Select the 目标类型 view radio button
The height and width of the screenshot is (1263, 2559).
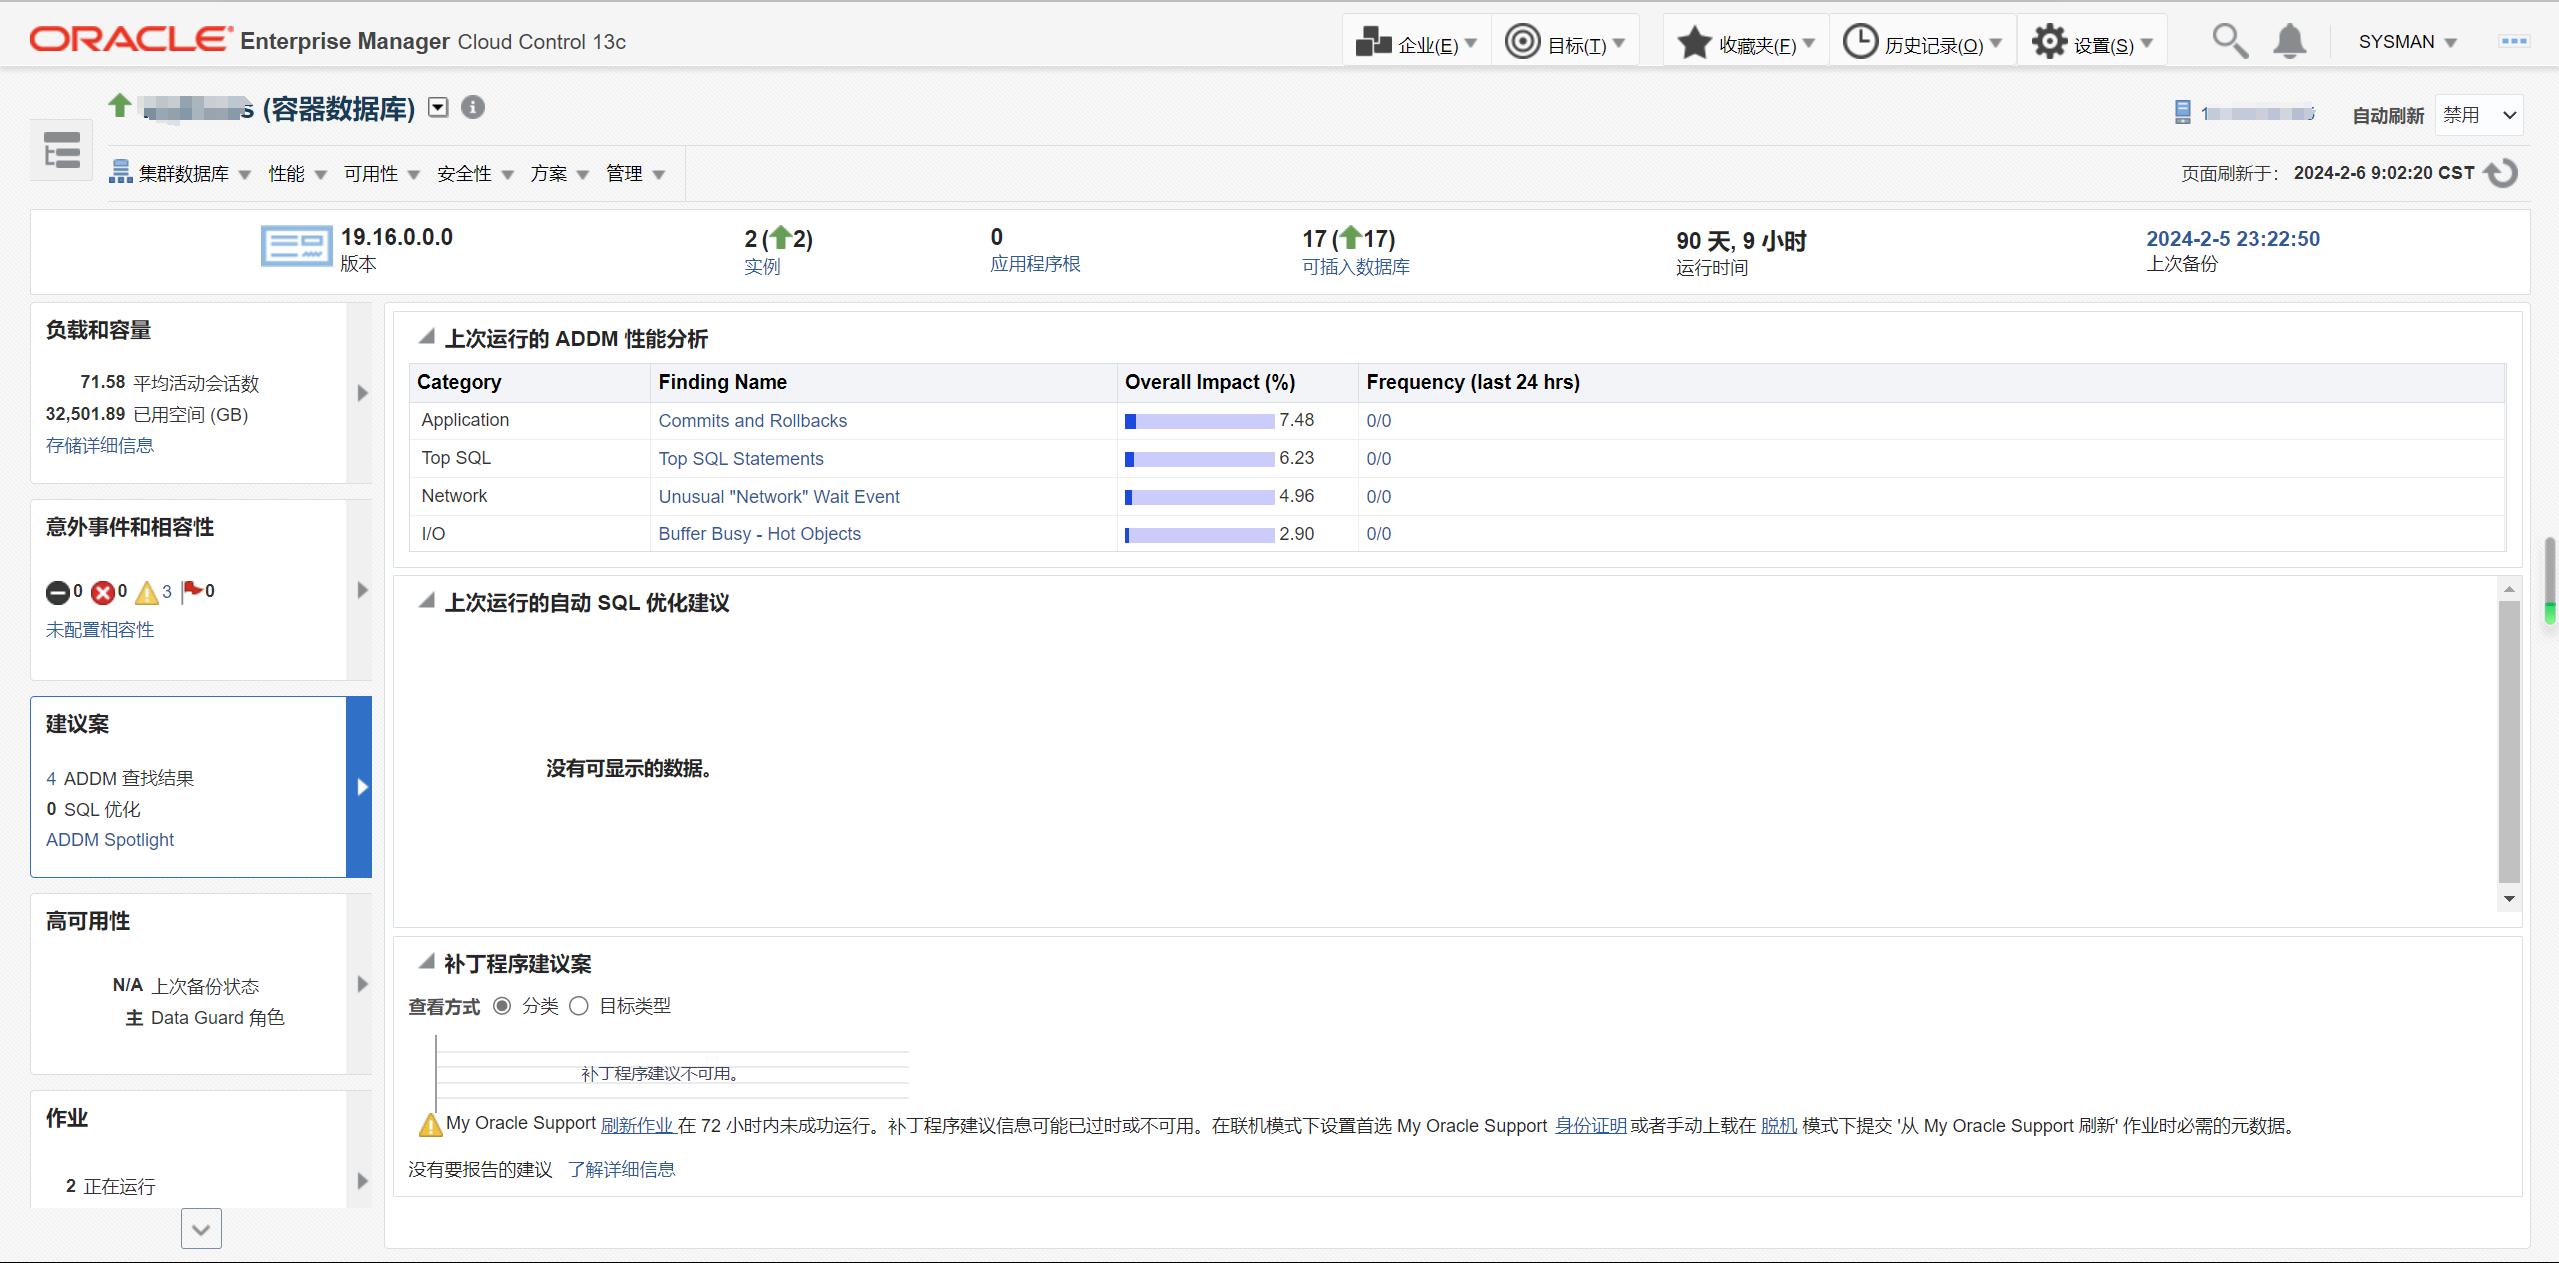pos(579,1005)
